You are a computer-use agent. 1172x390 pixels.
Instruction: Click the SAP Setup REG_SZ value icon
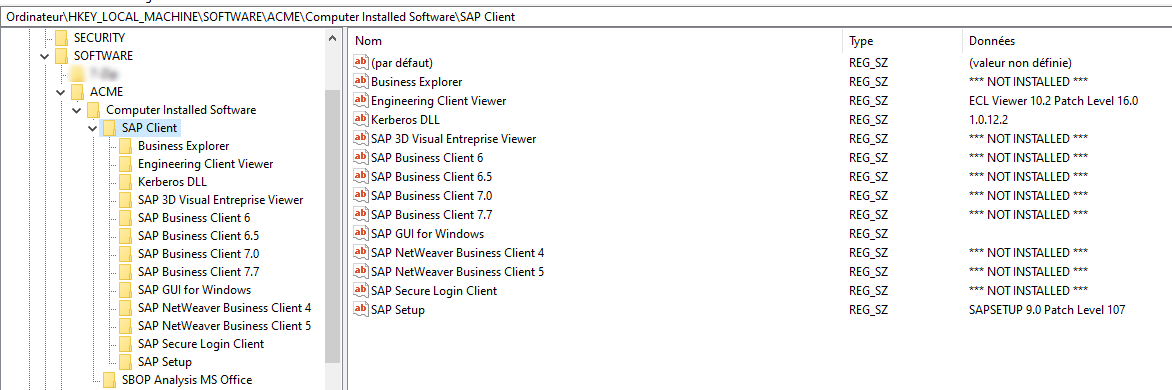(x=361, y=309)
